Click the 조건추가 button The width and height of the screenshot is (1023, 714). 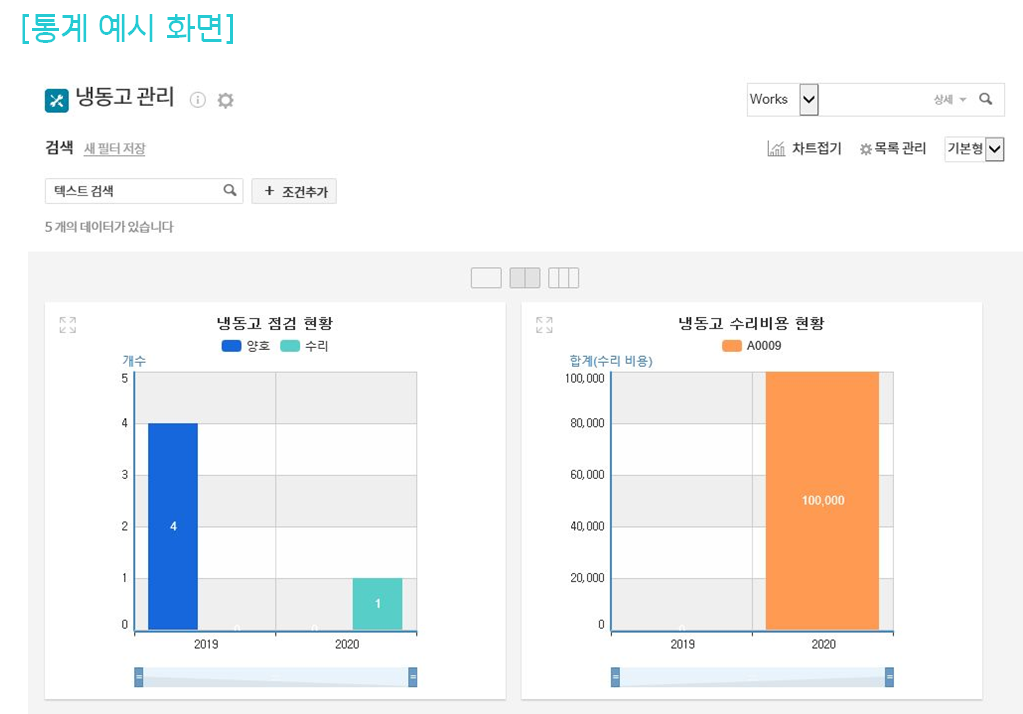coord(294,191)
